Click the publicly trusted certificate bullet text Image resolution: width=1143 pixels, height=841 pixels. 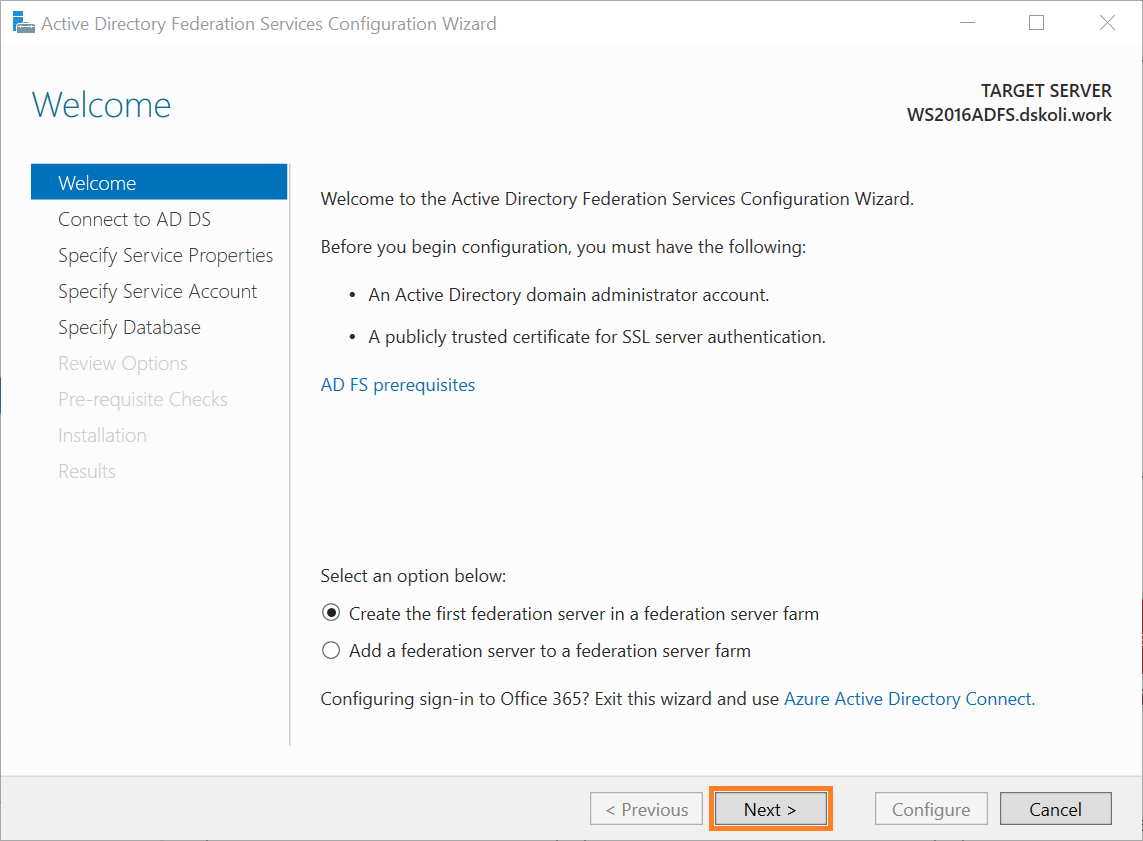click(597, 337)
